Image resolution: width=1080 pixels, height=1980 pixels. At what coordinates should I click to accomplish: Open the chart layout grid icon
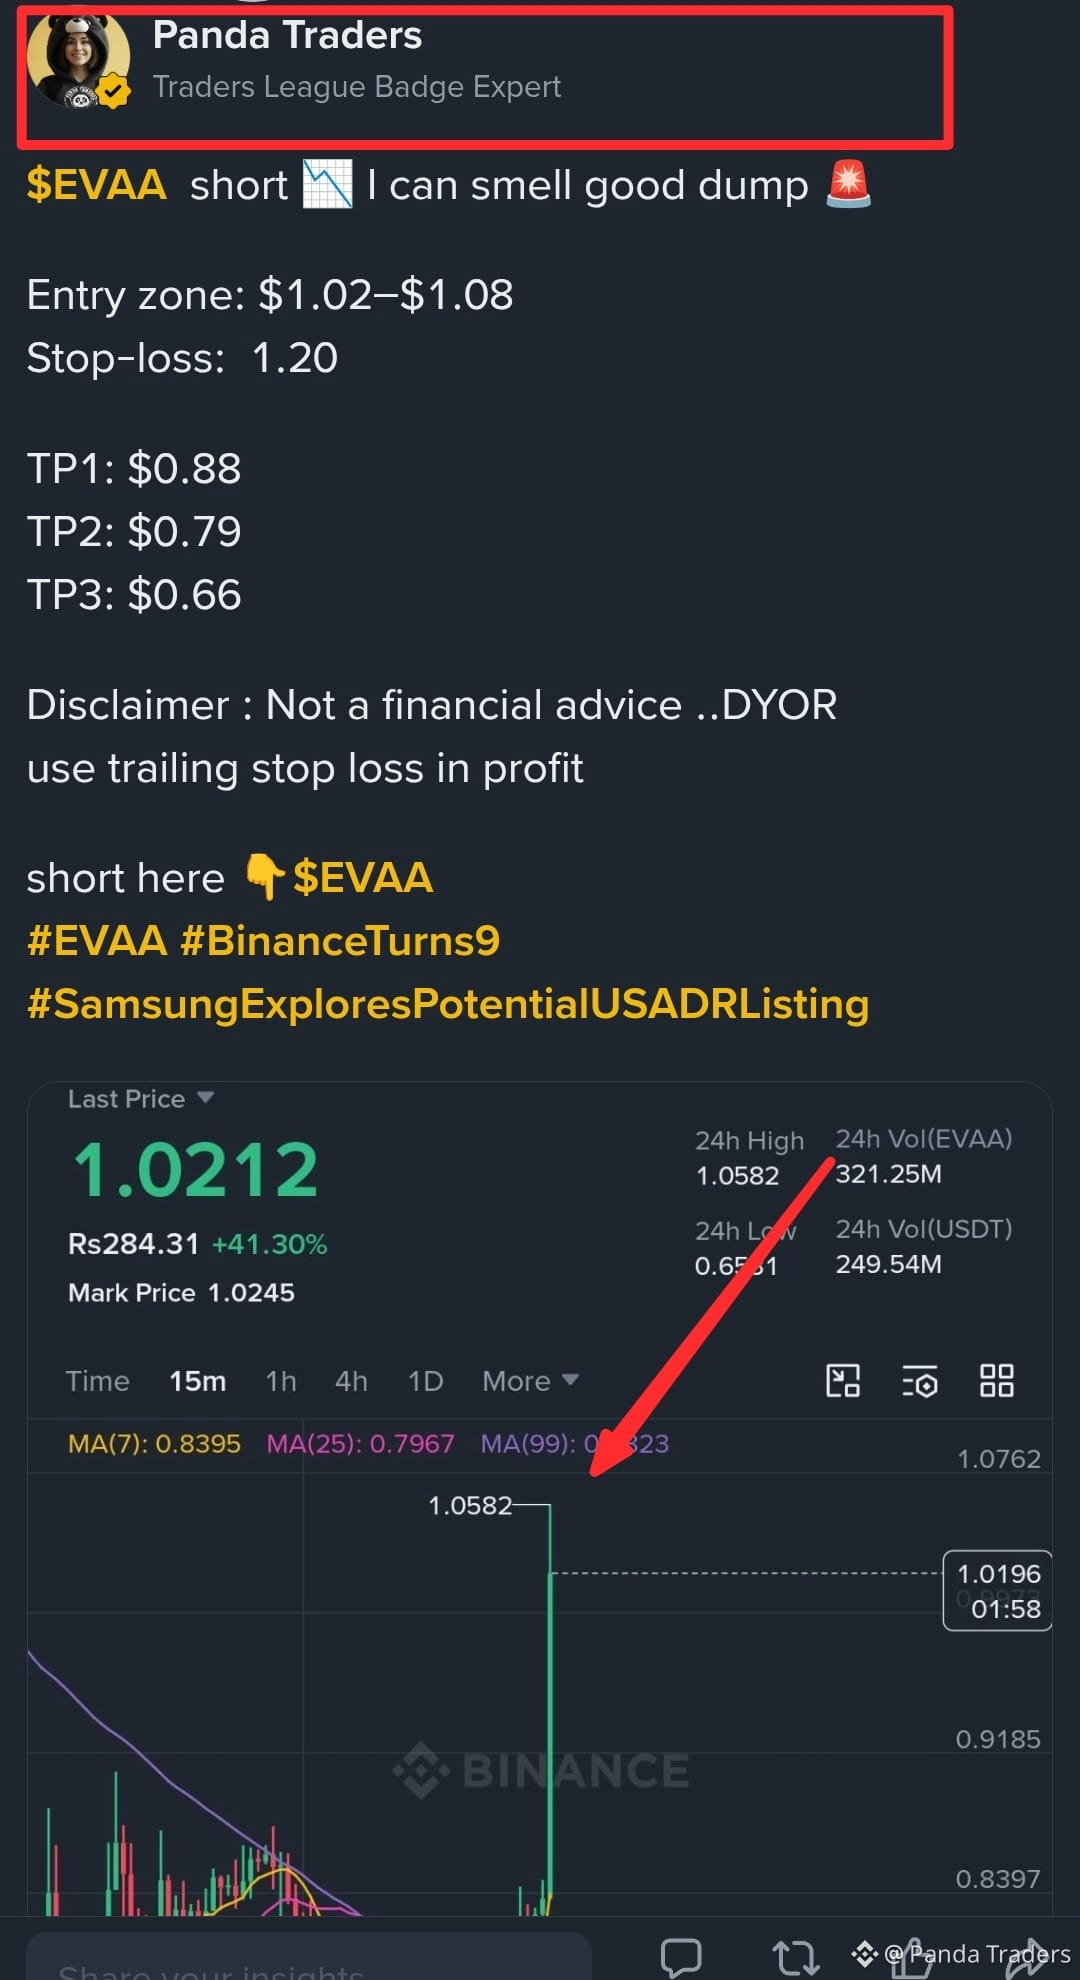point(997,1381)
